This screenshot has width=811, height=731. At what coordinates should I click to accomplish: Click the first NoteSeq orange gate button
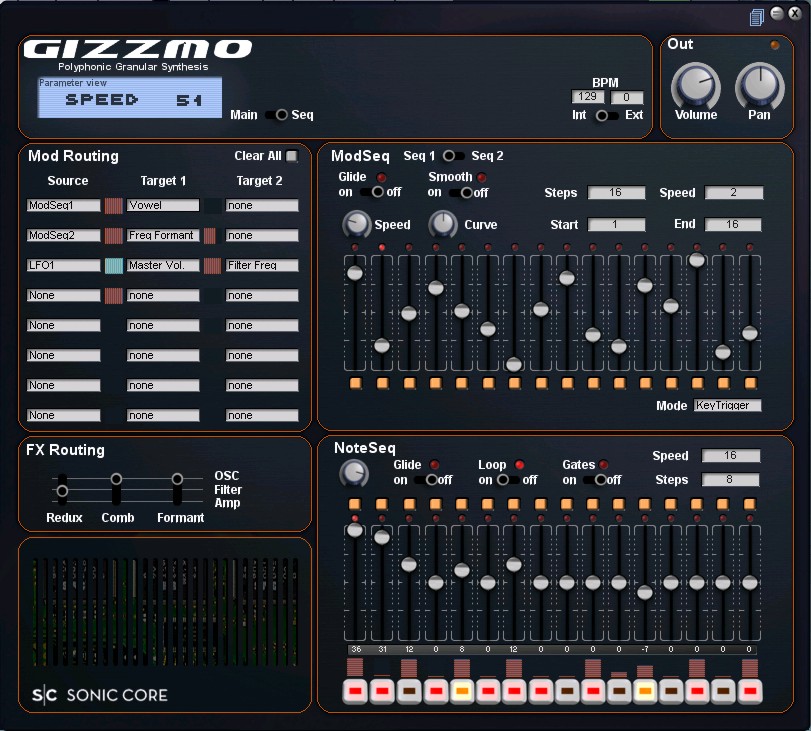(355, 504)
